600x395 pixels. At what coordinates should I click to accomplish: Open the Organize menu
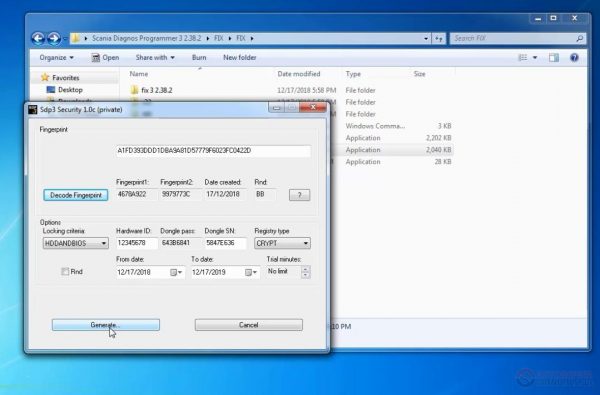tap(57, 57)
